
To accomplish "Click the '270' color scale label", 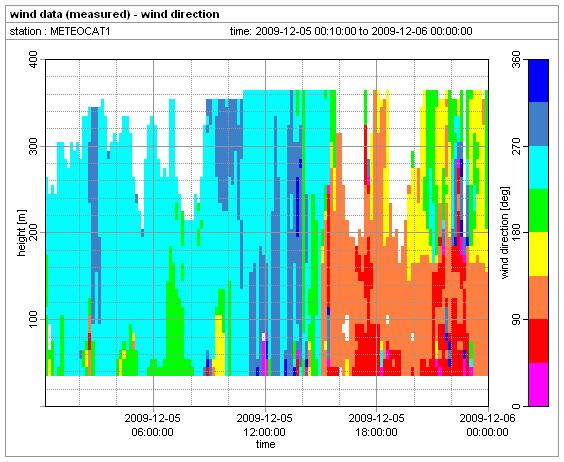I will [x=517, y=146].
